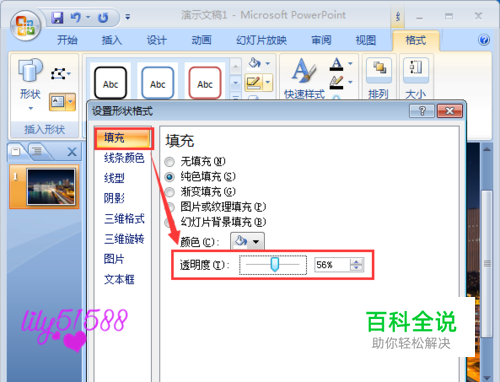Screen dimensions: 500x382
Task: Click the main window vertical scrollbar
Action: point(487,263)
